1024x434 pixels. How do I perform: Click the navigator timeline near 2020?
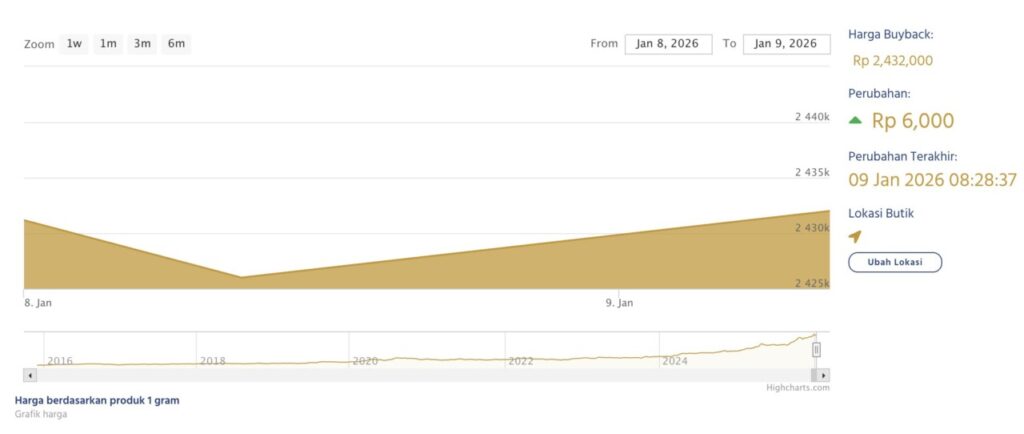pyautogui.click(x=365, y=360)
